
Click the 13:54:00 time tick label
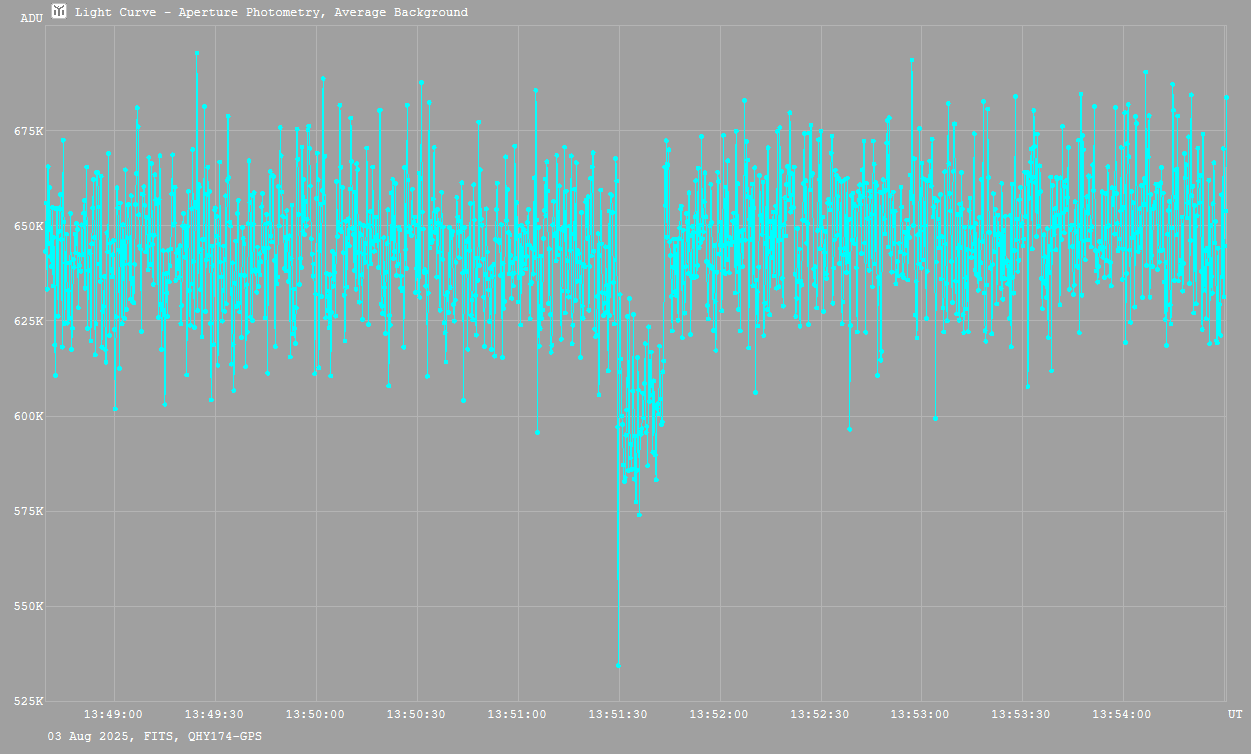(x=1123, y=714)
